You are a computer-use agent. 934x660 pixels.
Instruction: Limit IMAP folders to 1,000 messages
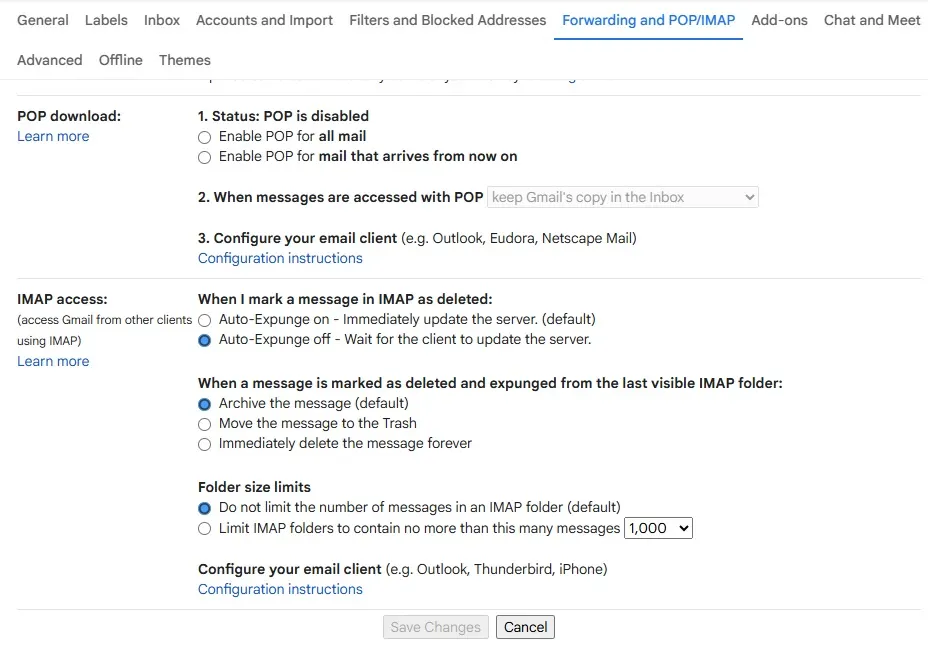204,528
